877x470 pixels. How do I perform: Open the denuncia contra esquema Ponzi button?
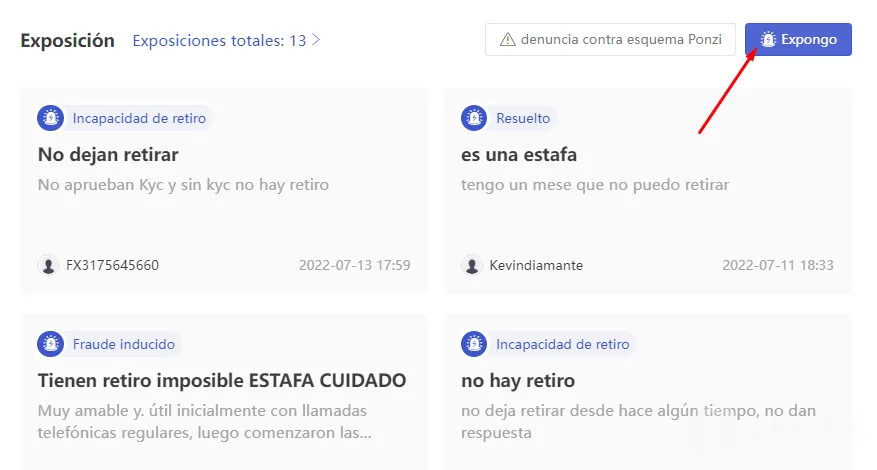[610, 39]
